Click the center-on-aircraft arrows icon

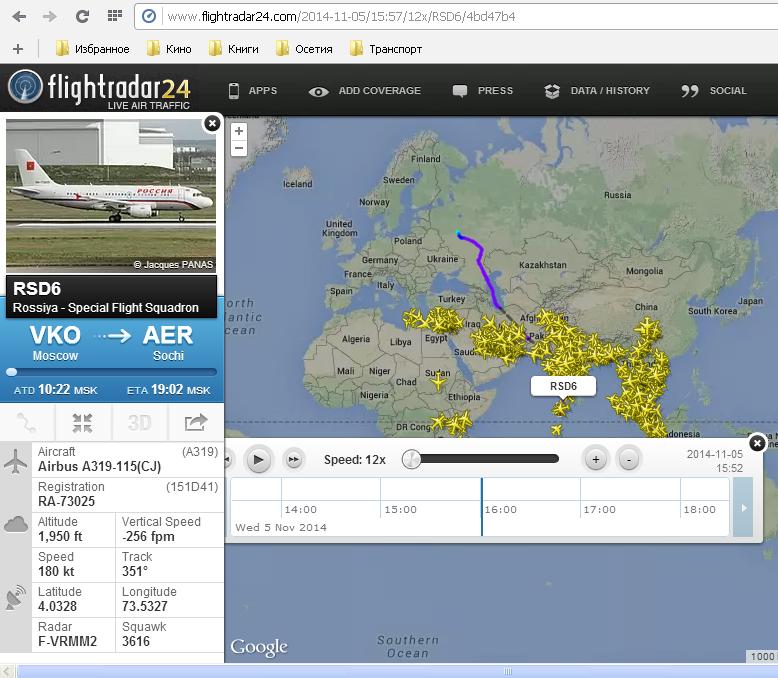click(x=82, y=423)
